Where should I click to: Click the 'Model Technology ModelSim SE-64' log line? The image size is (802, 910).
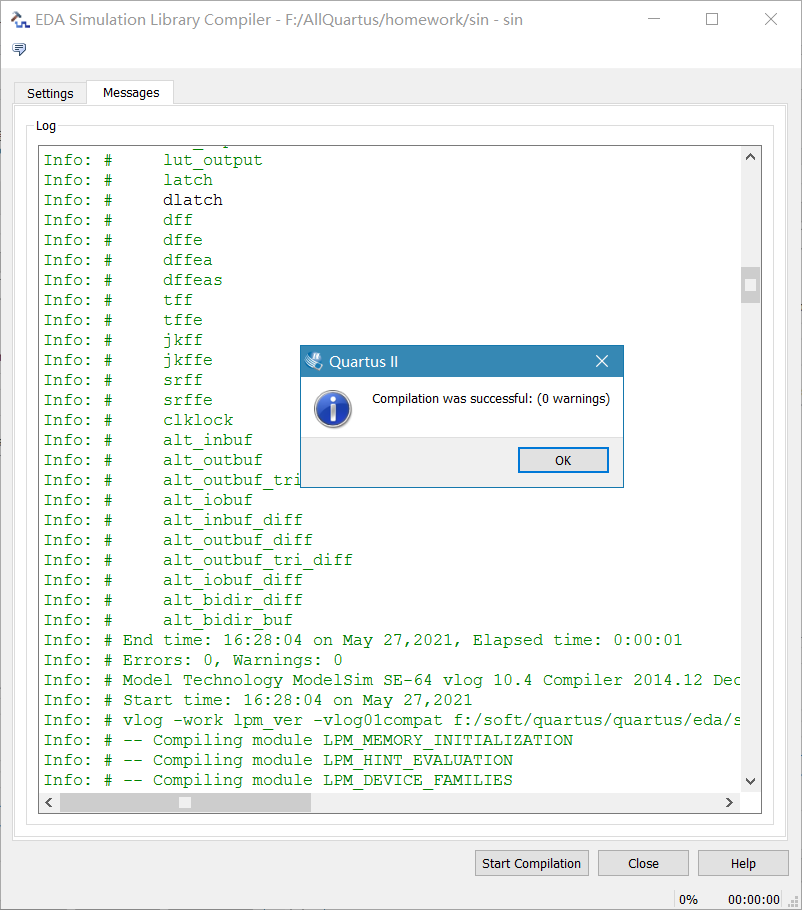coord(431,680)
